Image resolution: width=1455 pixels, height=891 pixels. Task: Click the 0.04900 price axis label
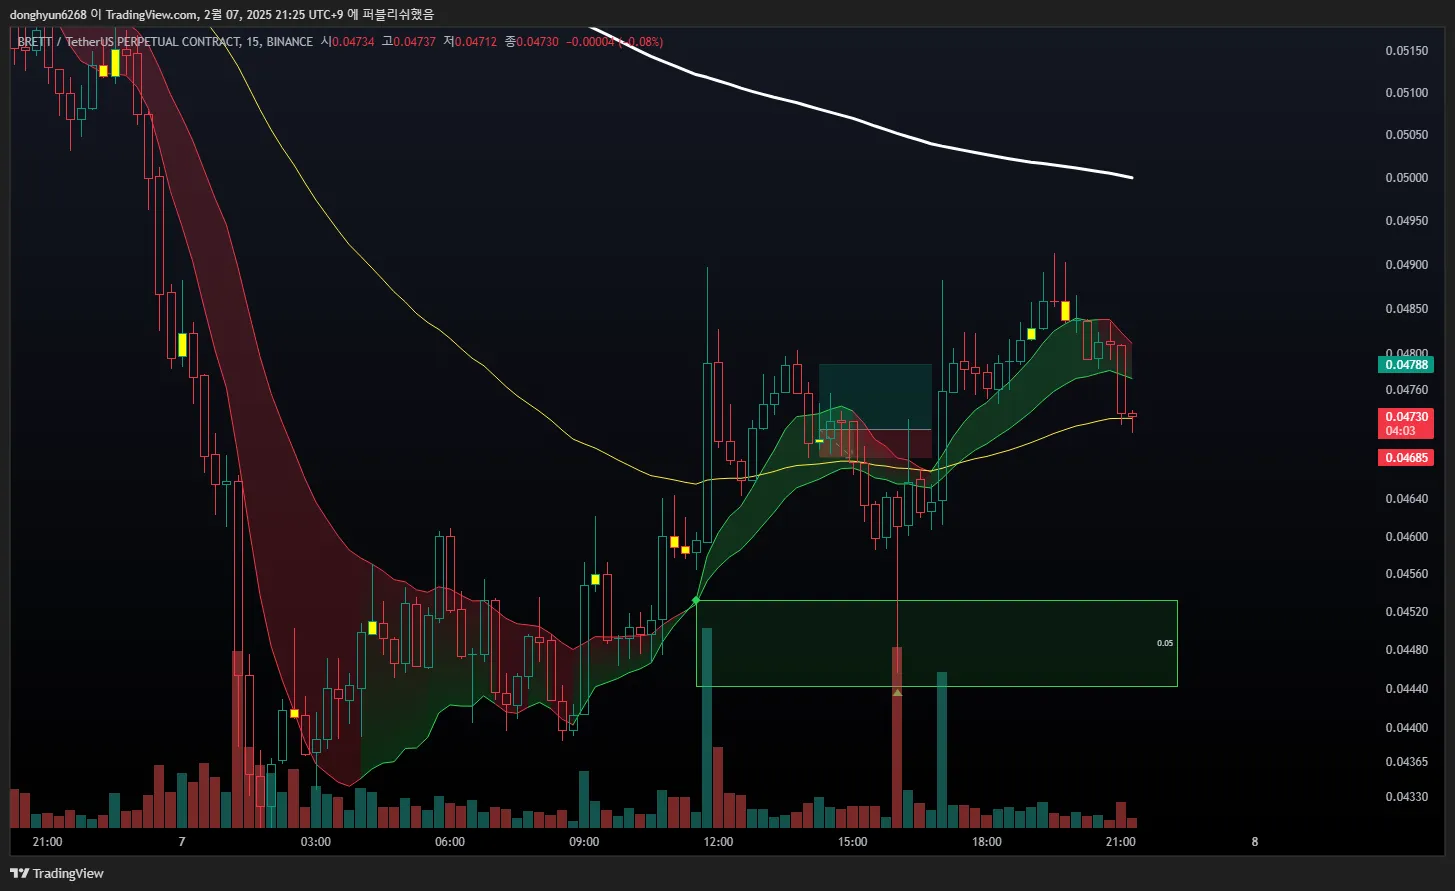(1406, 265)
